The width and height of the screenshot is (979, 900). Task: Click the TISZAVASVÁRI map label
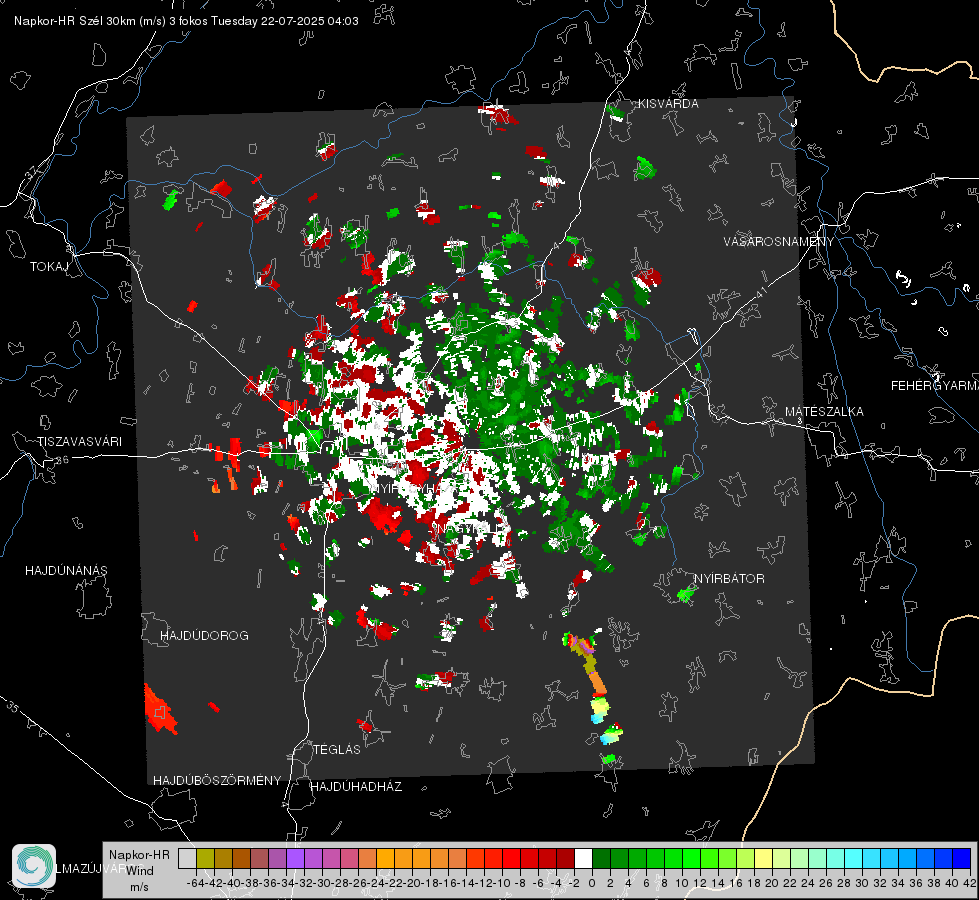[x=79, y=442]
